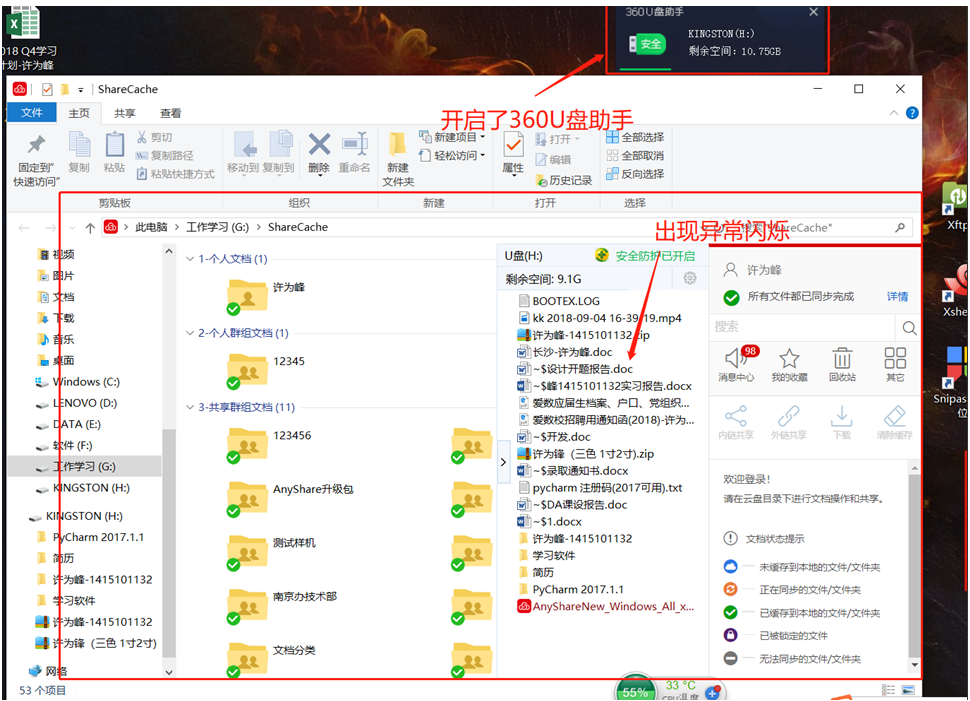This screenshot has height=701, width=970.
Task: Collapse the 2-个人群组文档 (1) group
Action: (x=190, y=333)
